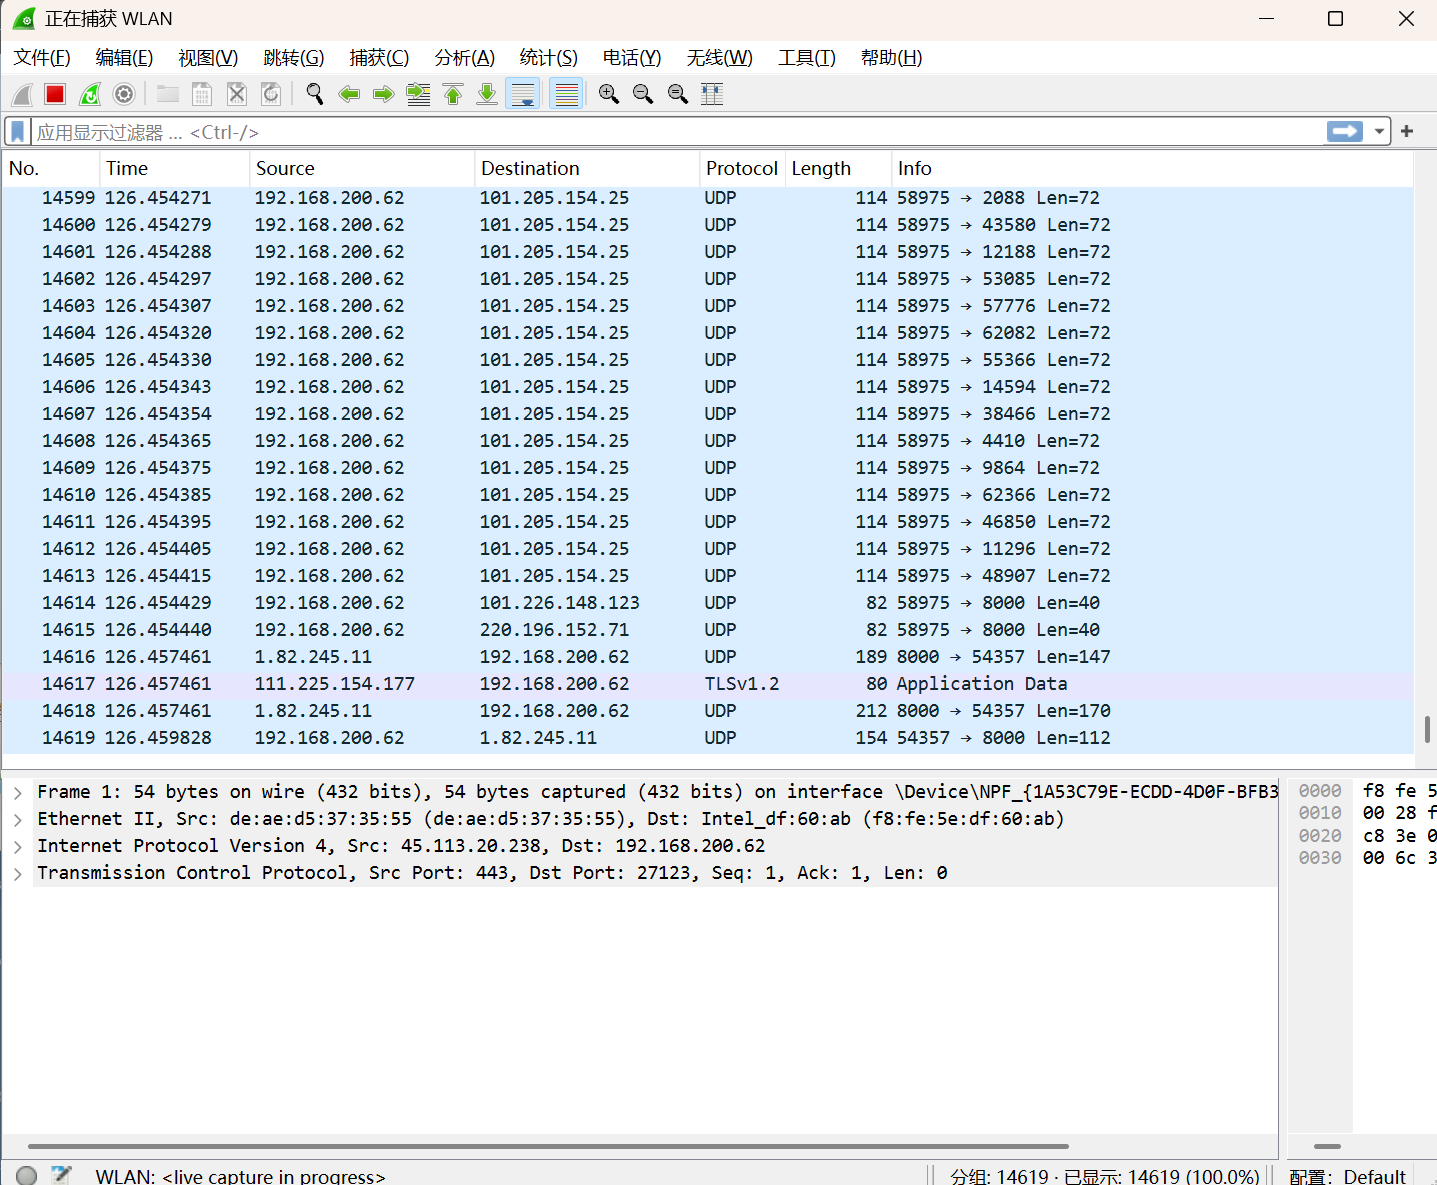Select packet 14614 to 101.226.148.123
The image size is (1437, 1185).
coord(708,603)
